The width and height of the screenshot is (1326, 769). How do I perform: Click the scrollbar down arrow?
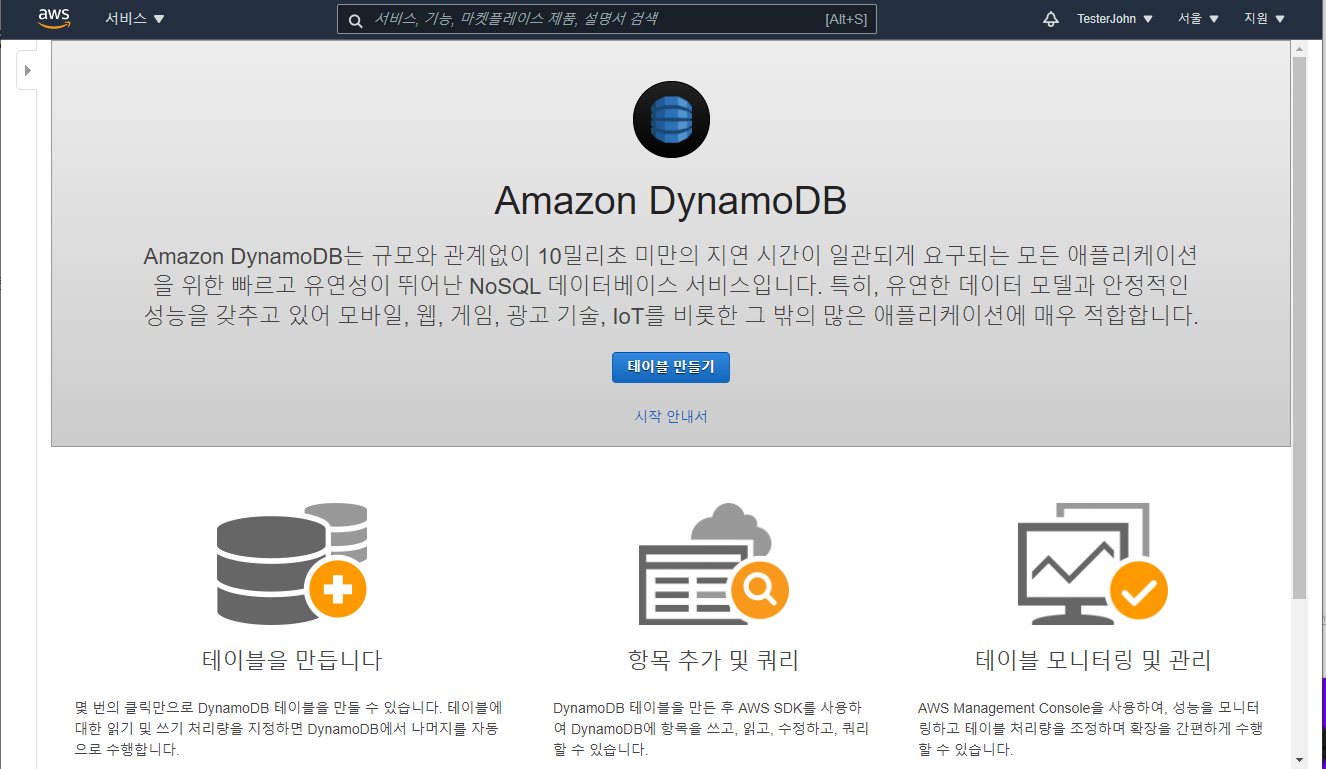[x=1299, y=760]
